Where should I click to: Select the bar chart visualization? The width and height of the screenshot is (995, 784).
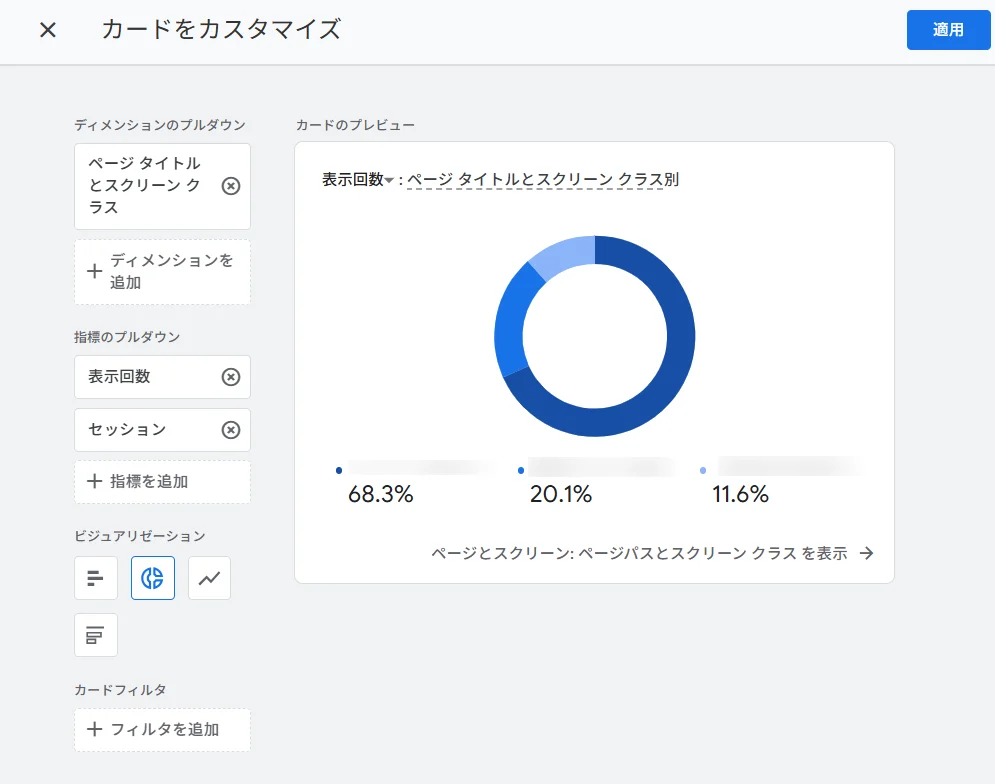(x=96, y=578)
